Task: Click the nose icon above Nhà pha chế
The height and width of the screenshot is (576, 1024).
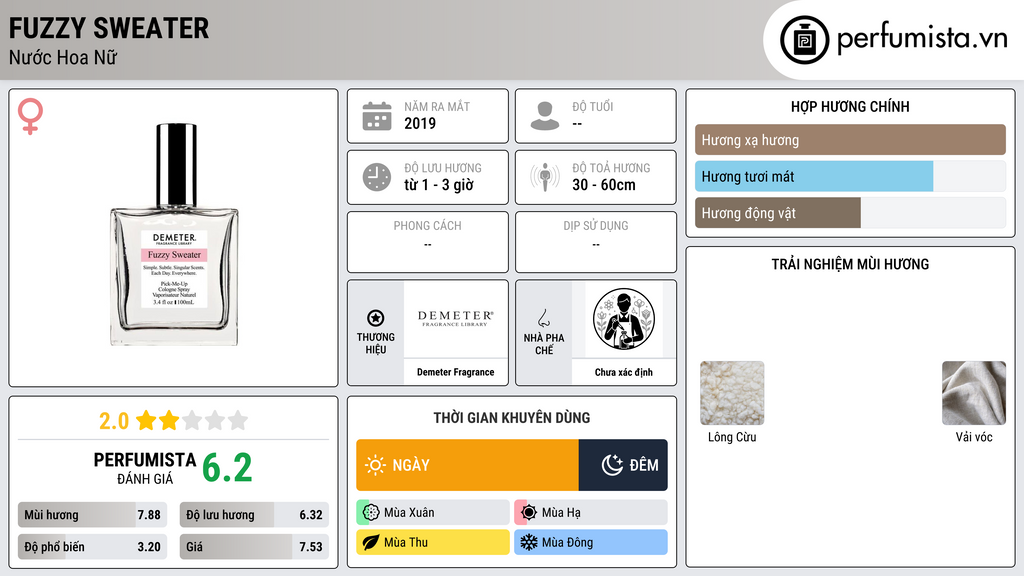Action: [543, 318]
